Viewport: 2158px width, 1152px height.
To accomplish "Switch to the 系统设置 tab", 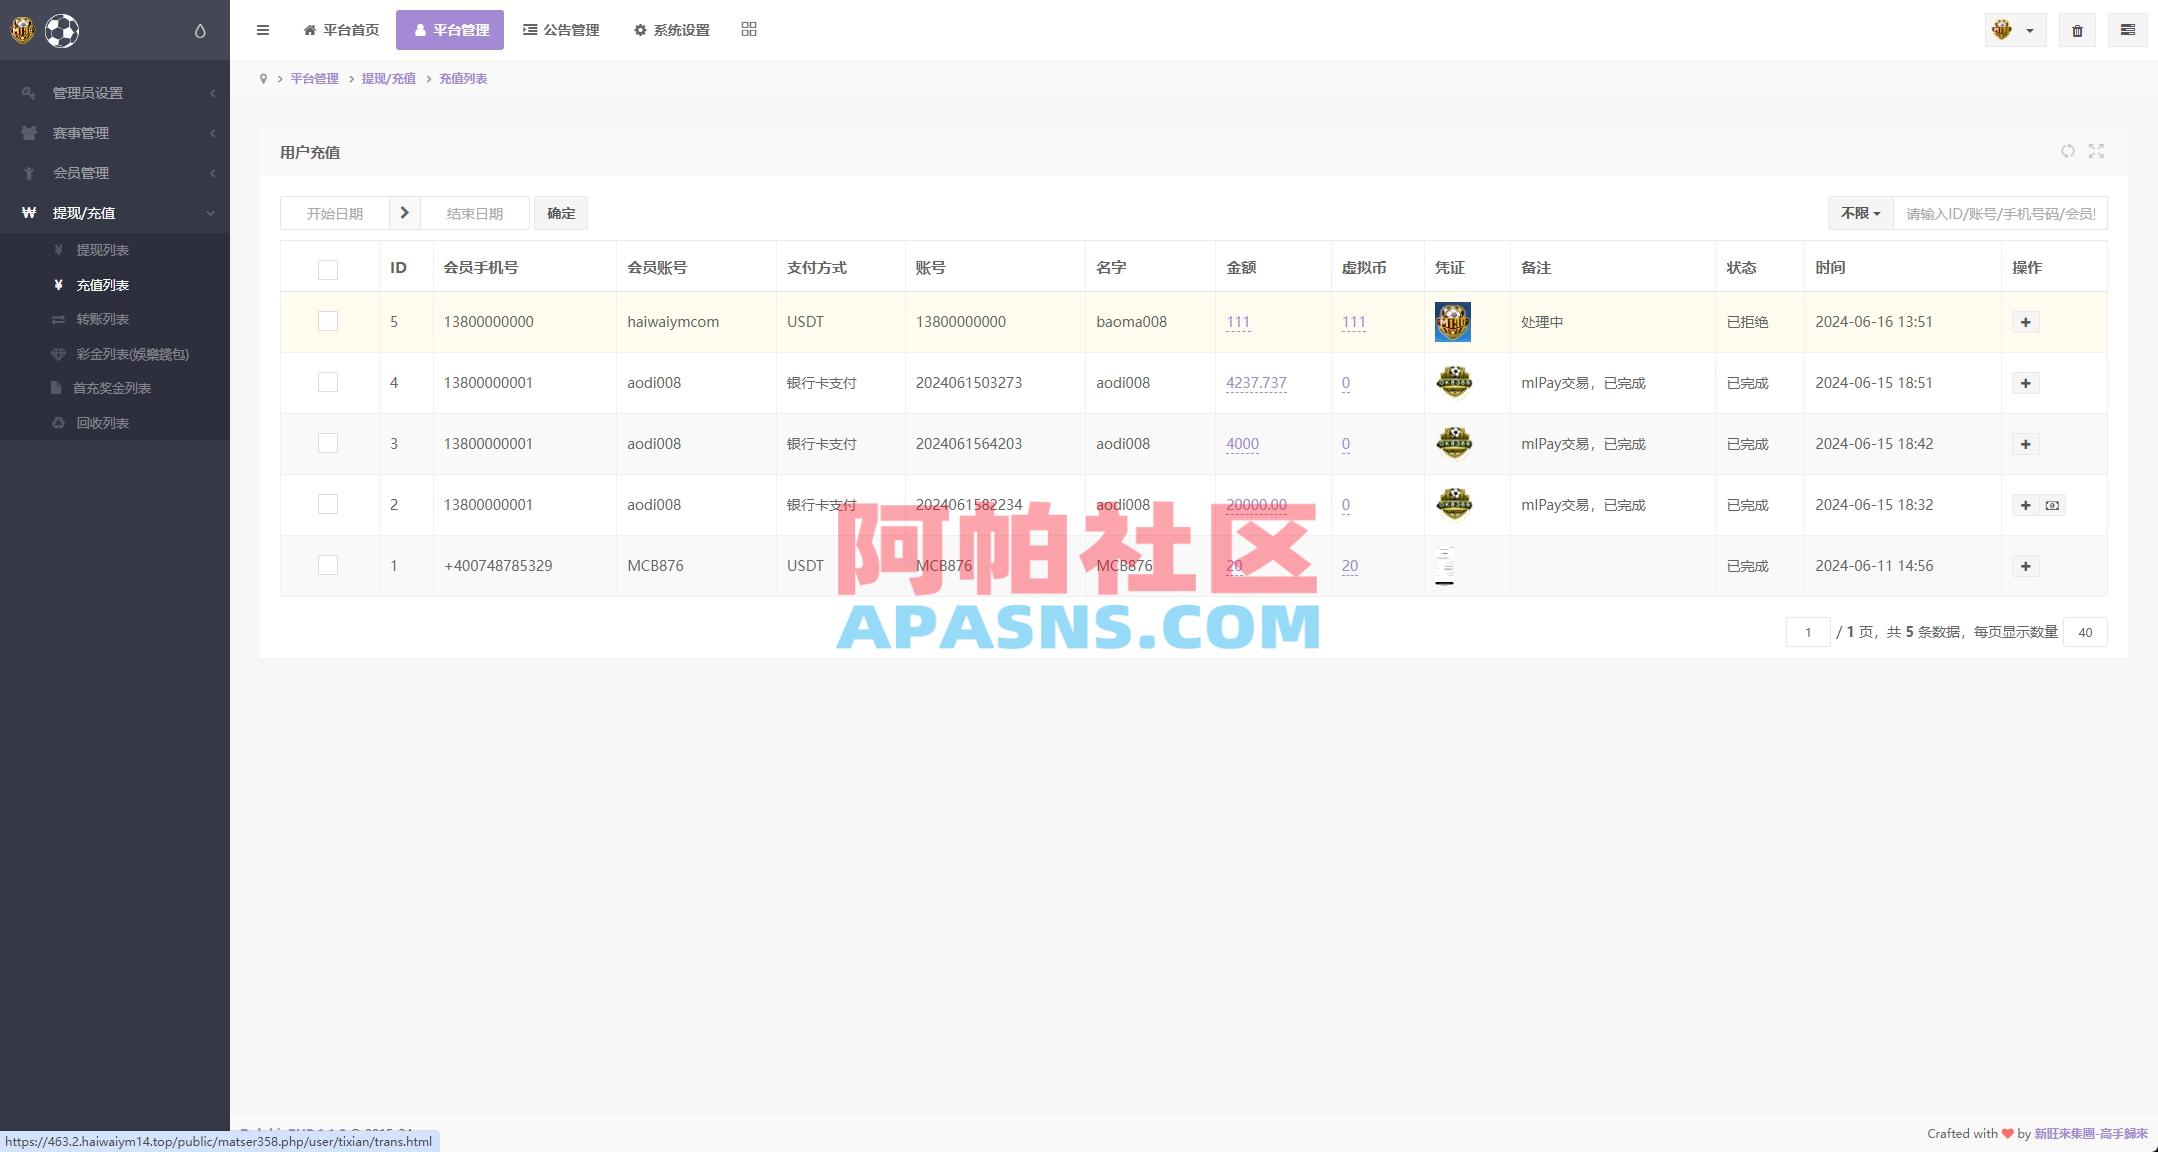I will [671, 30].
